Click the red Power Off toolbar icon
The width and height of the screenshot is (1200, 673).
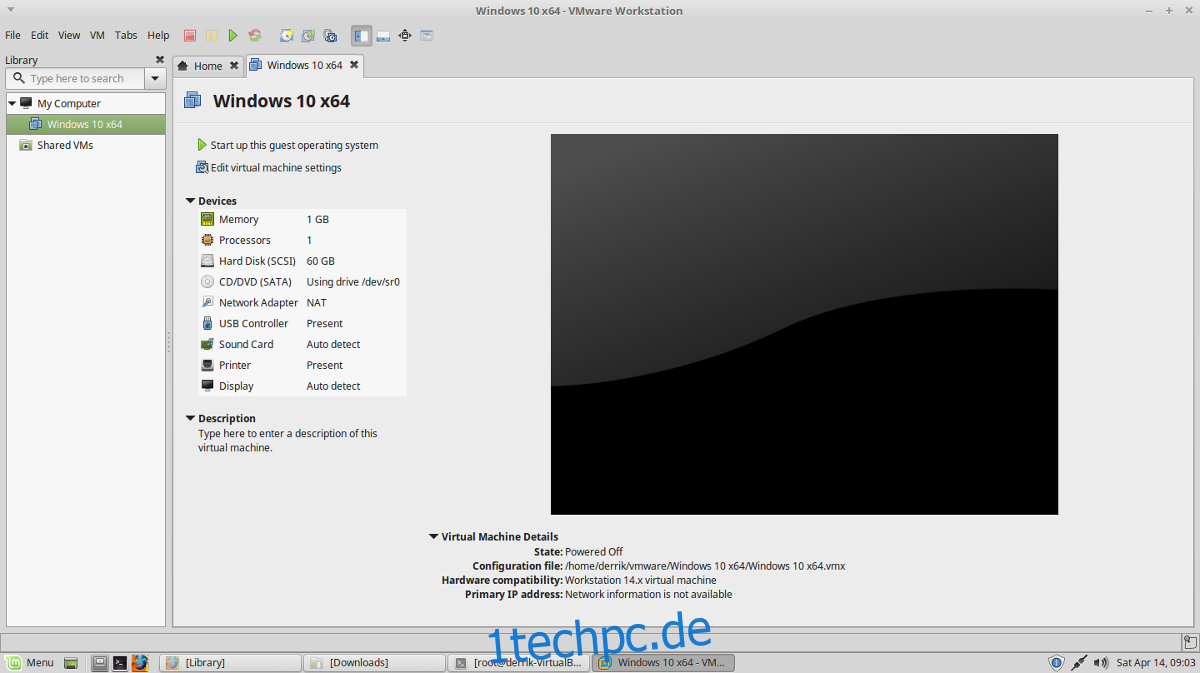point(190,35)
